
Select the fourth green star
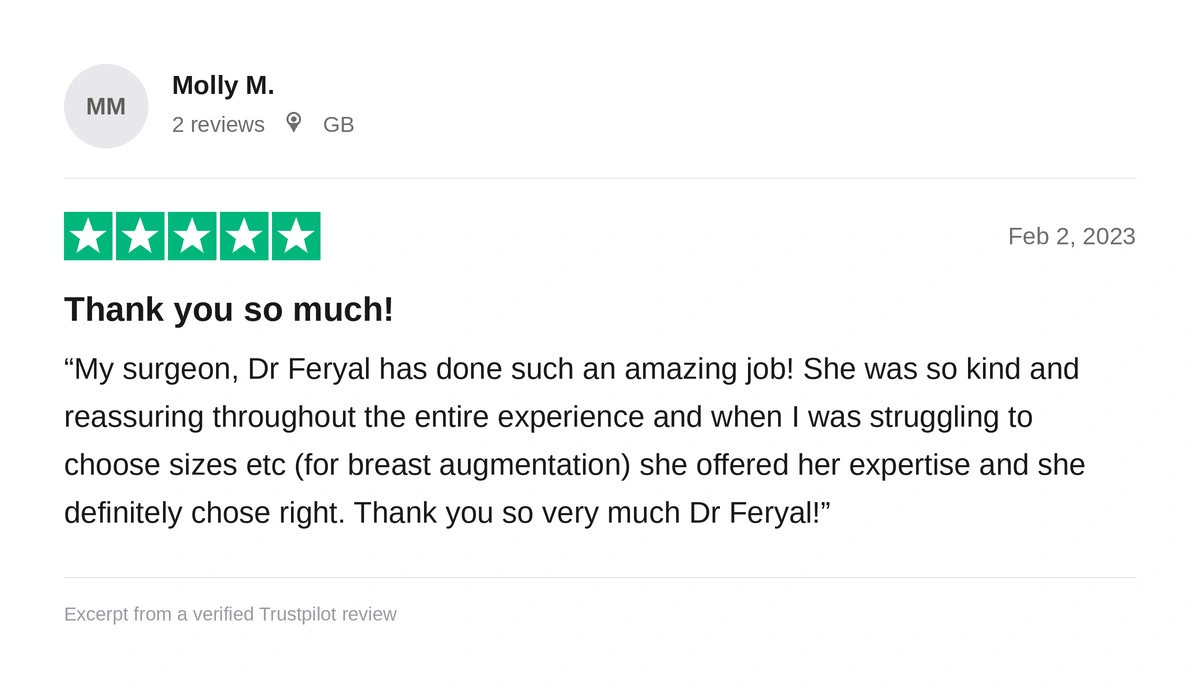click(244, 236)
